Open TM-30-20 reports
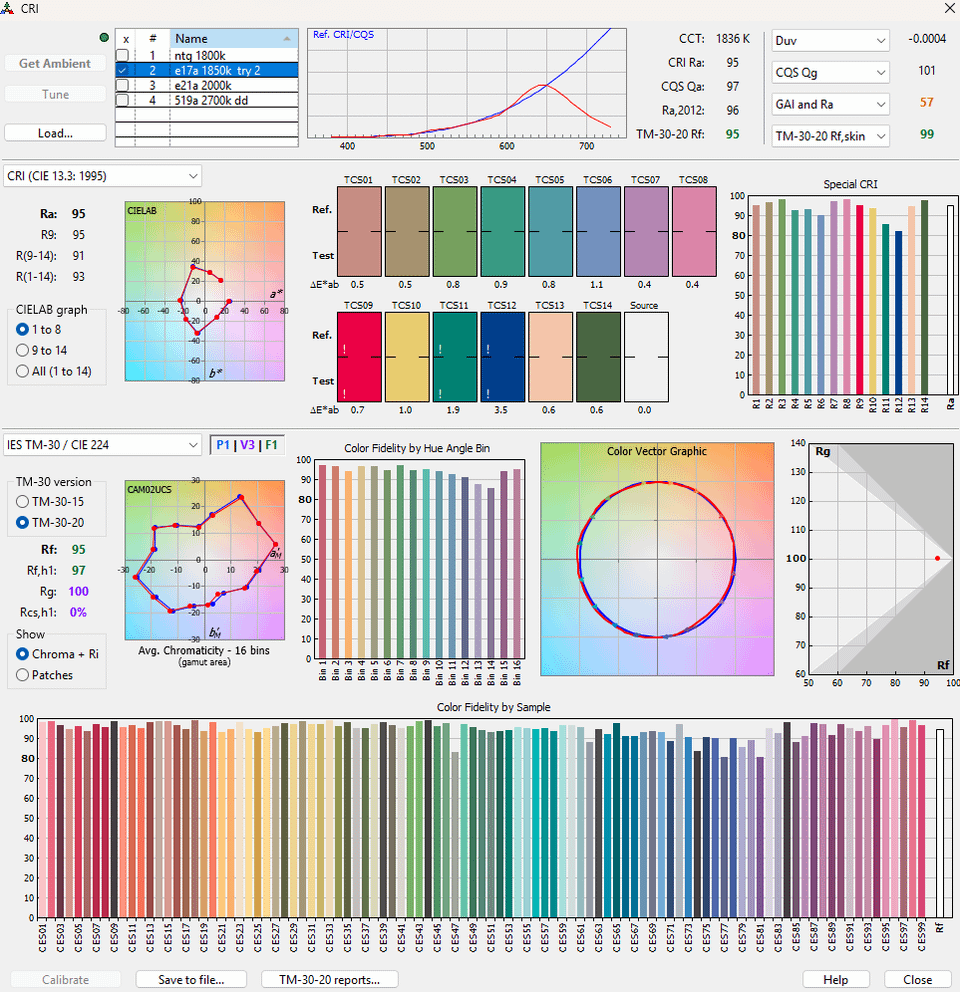The height and width of the screenshot is (992, 960). pyautogui.click(x=329, y=980)
